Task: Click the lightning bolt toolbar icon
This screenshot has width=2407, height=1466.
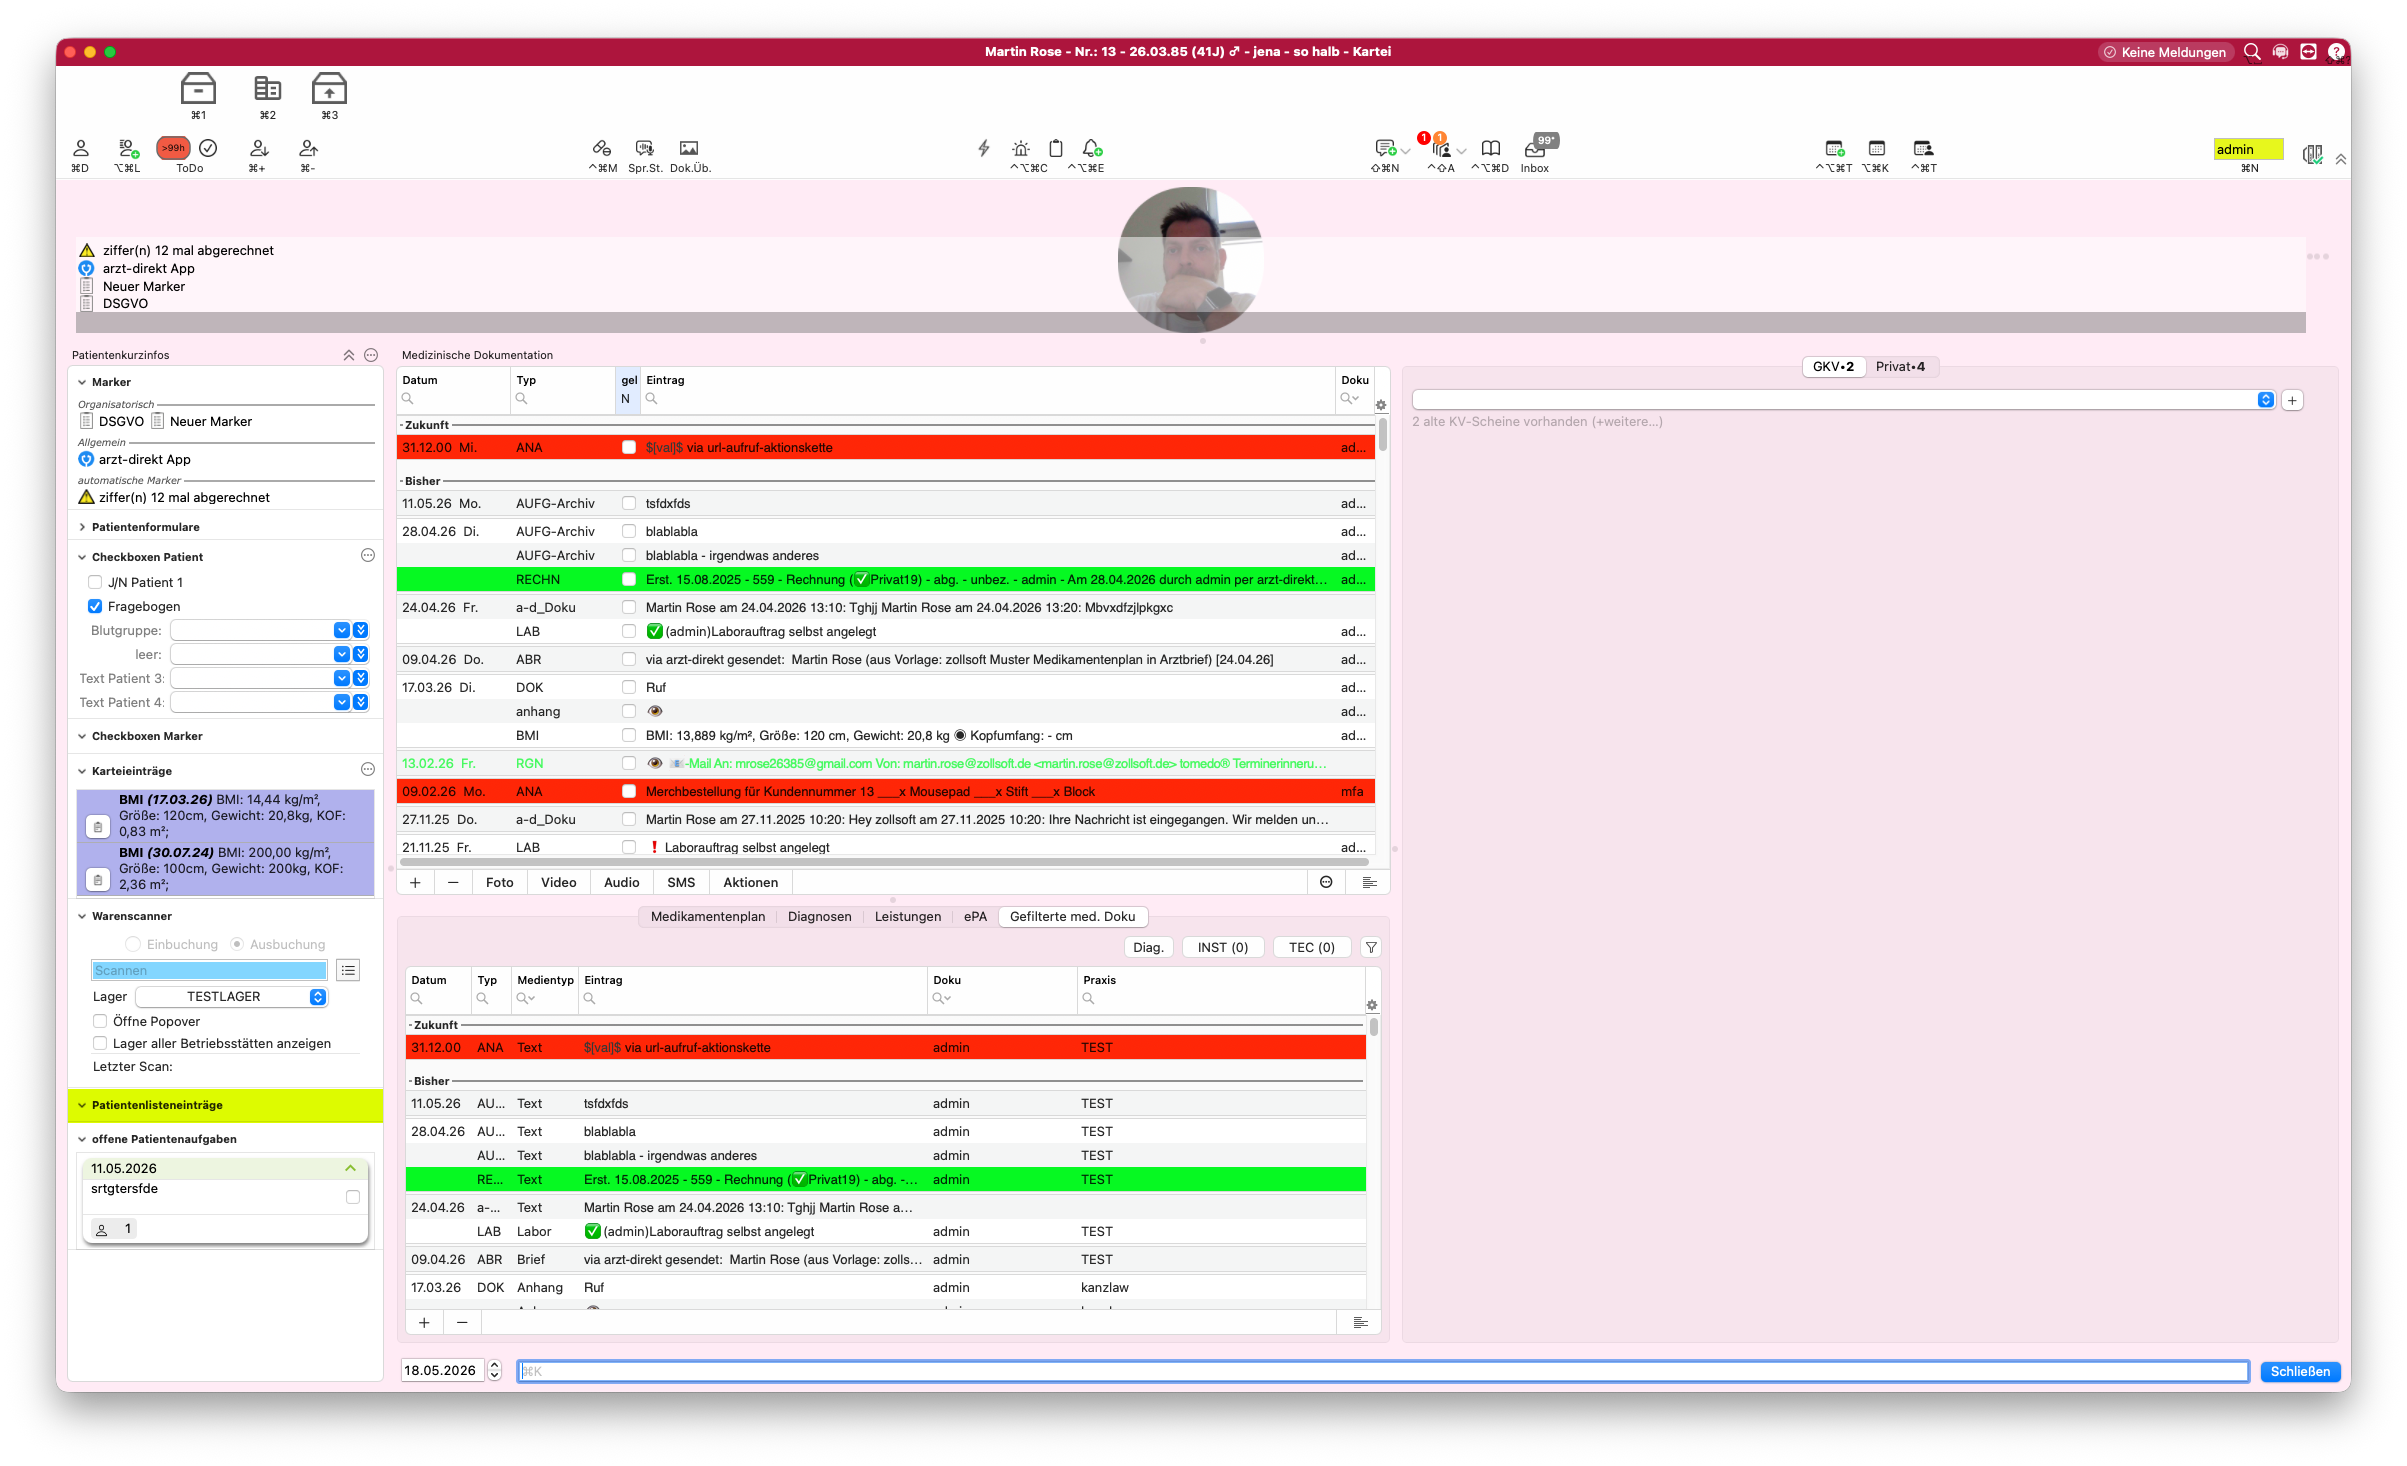Action: click(984, 148)
